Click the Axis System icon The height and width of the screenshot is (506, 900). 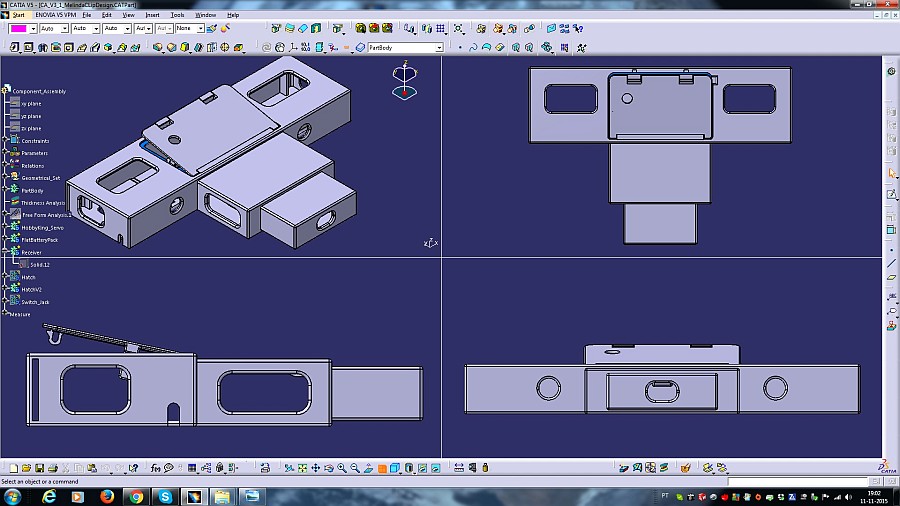point(293,47)
